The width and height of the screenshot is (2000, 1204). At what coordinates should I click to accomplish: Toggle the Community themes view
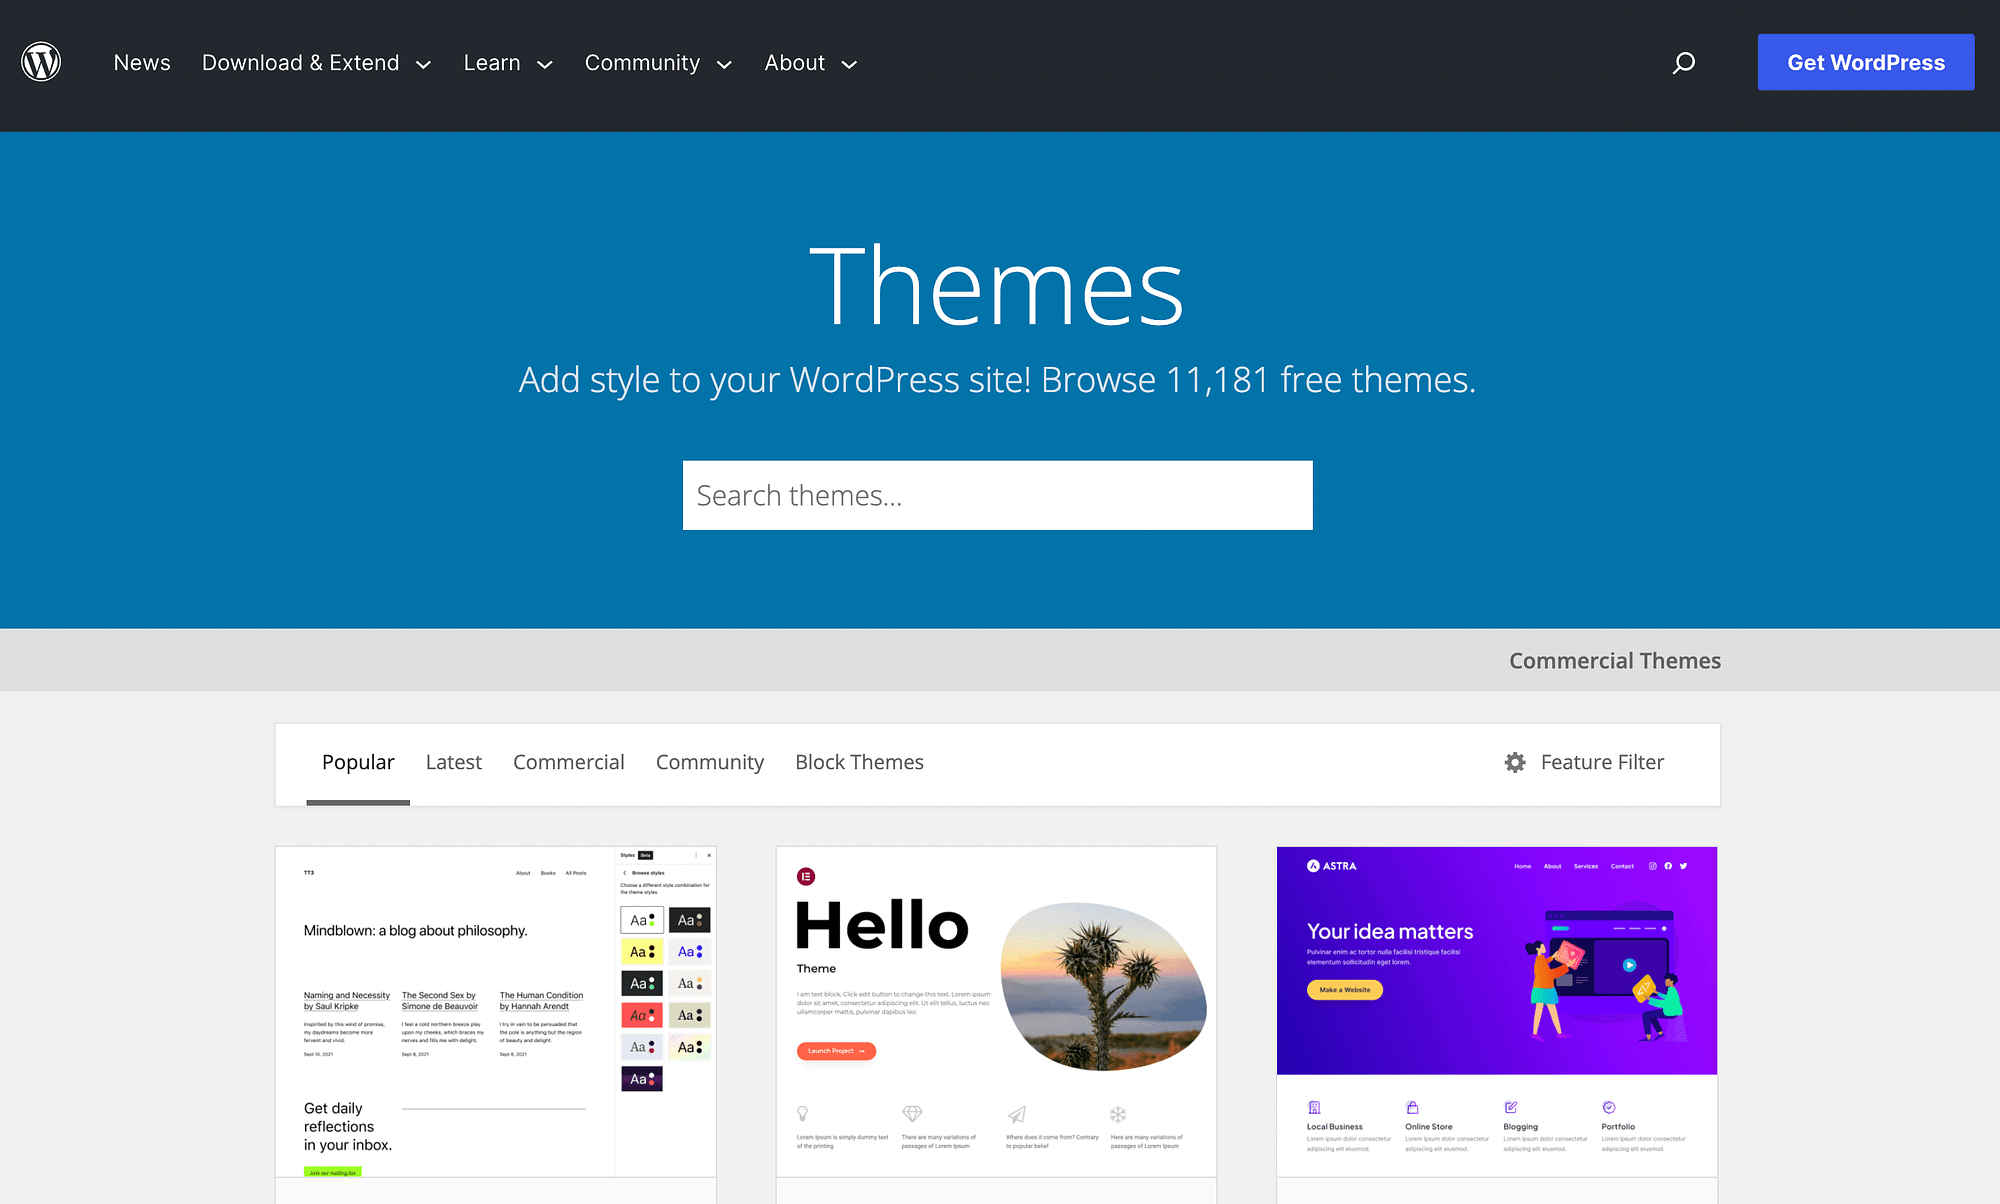pos(709,761)
